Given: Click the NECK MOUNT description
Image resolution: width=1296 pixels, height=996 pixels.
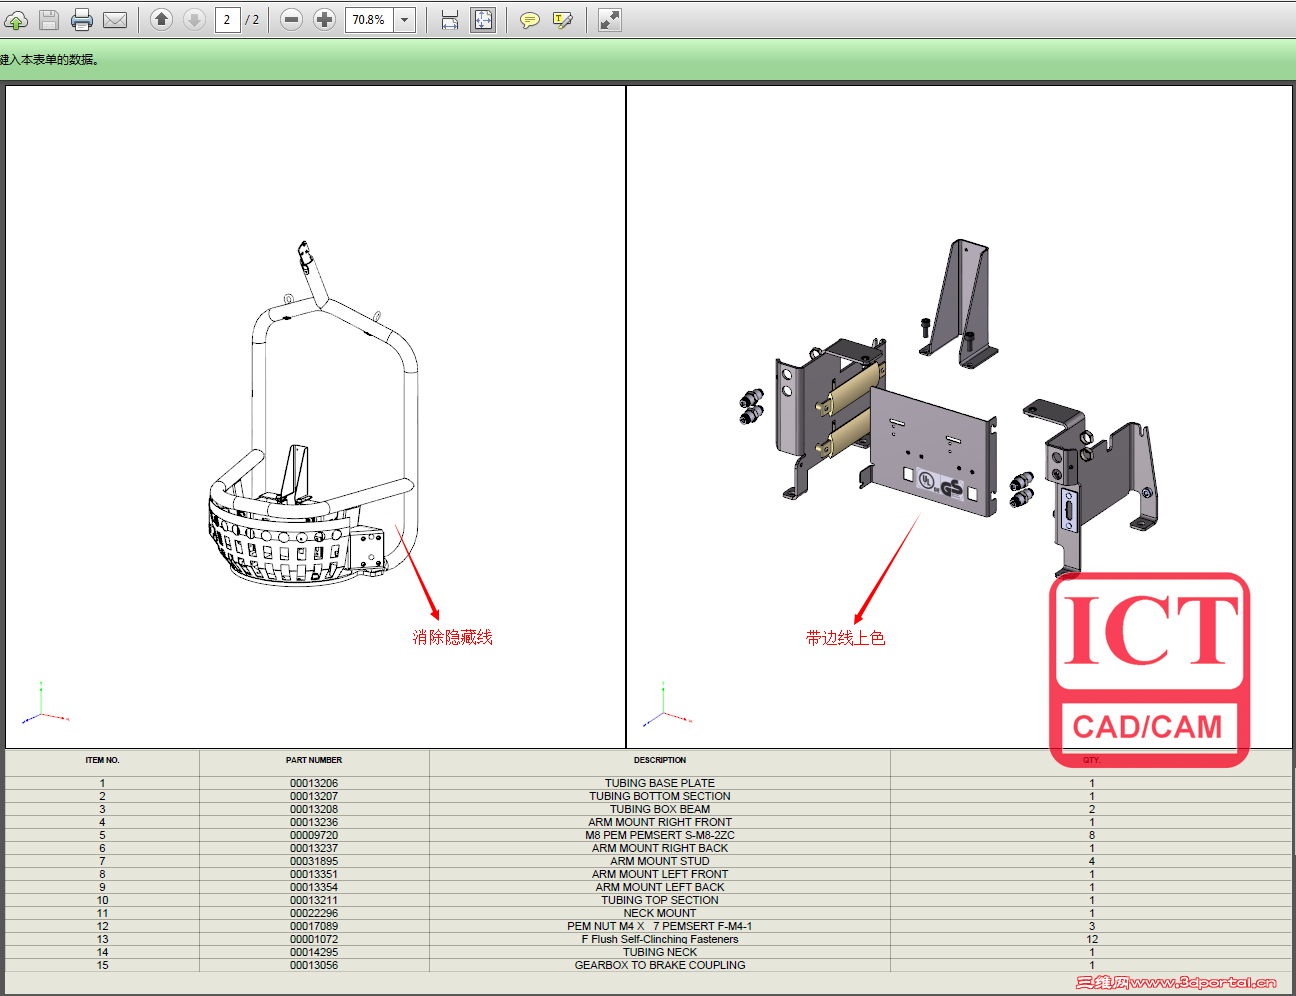Looking at the screenshot, I should 660,913.
